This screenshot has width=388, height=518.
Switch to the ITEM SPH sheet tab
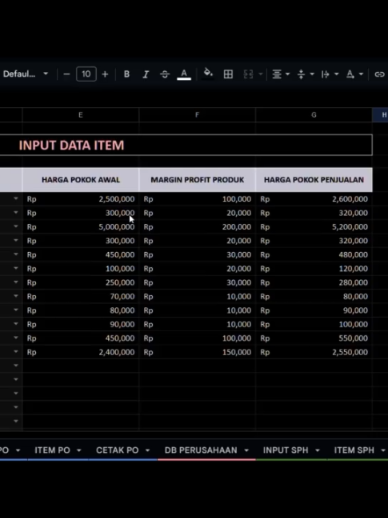(354, 450)
